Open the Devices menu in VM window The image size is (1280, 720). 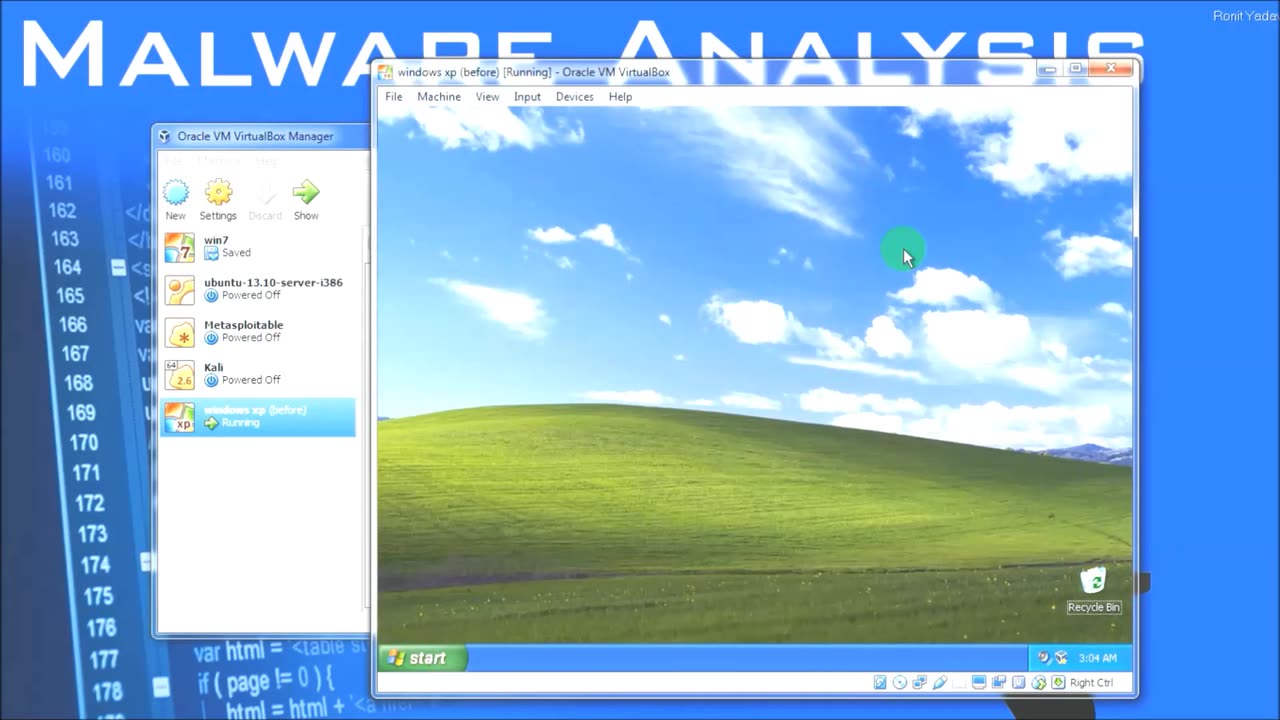tap(574, 97)
